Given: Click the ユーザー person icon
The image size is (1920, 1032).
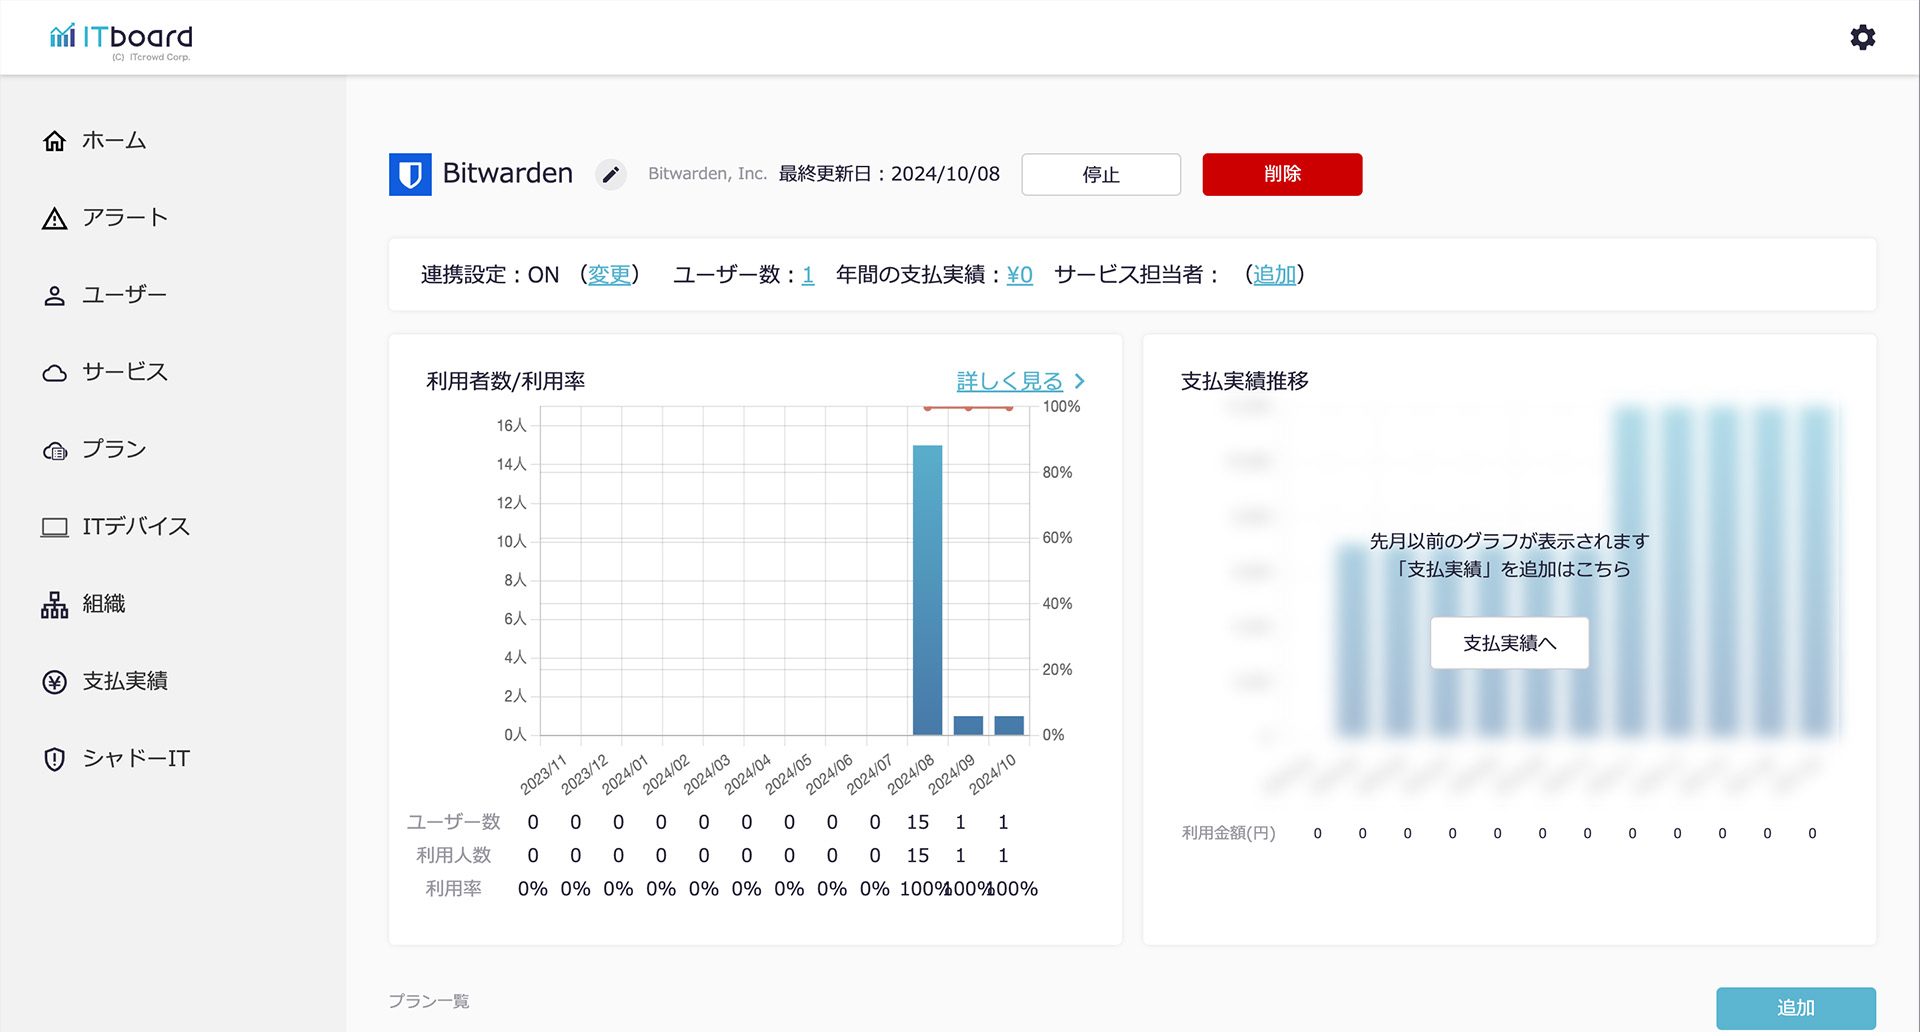Looking at the screenshot, I should 55,296.
